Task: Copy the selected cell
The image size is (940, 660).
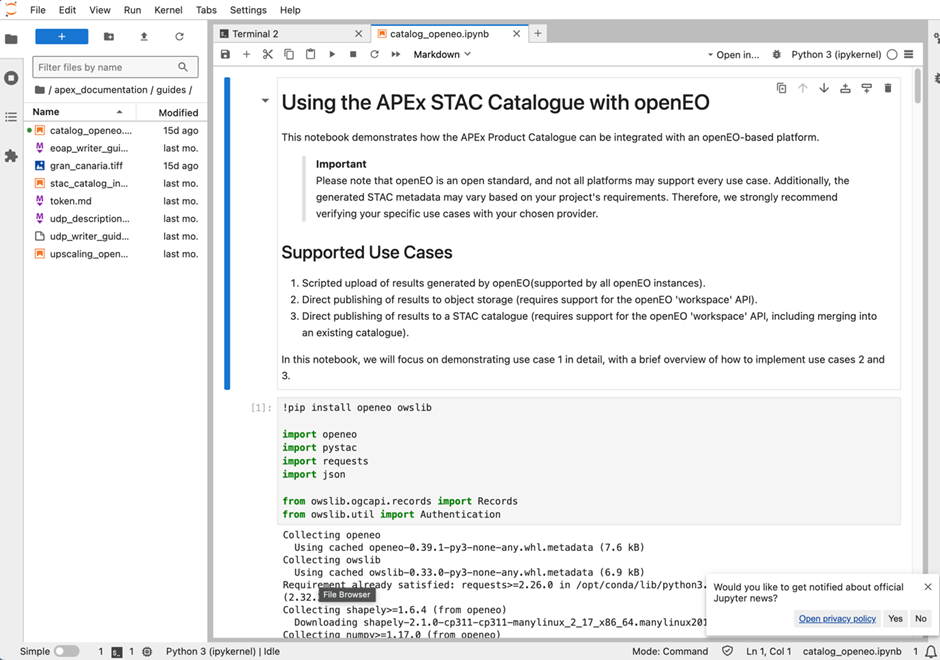Action: 289,55
